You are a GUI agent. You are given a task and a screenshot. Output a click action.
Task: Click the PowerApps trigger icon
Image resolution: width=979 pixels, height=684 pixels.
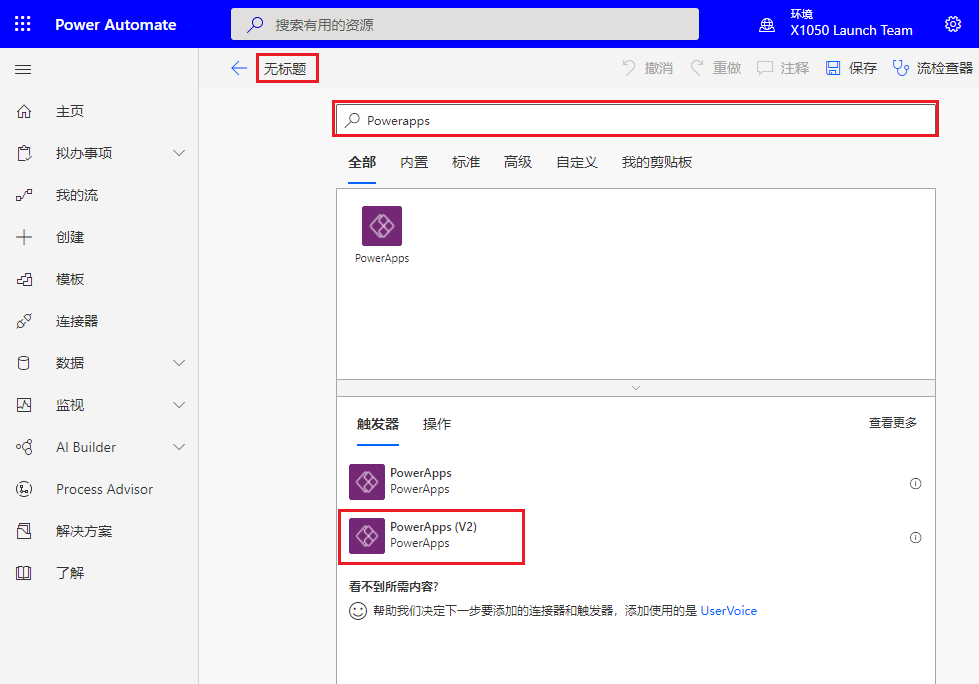[367, 482]
